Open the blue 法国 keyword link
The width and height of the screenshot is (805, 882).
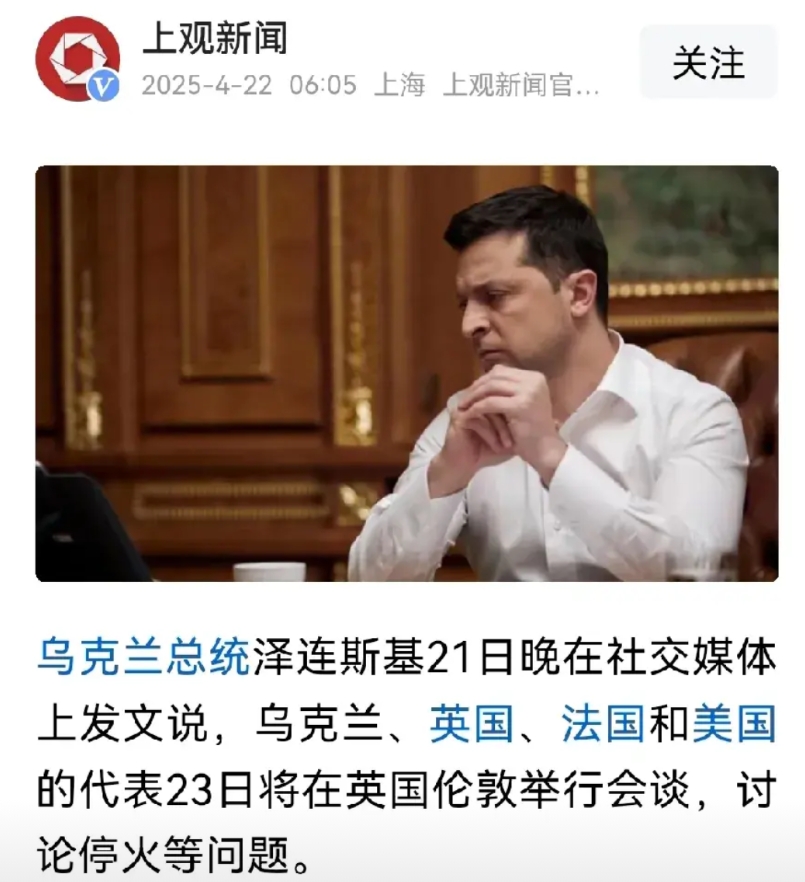[603, 723]
